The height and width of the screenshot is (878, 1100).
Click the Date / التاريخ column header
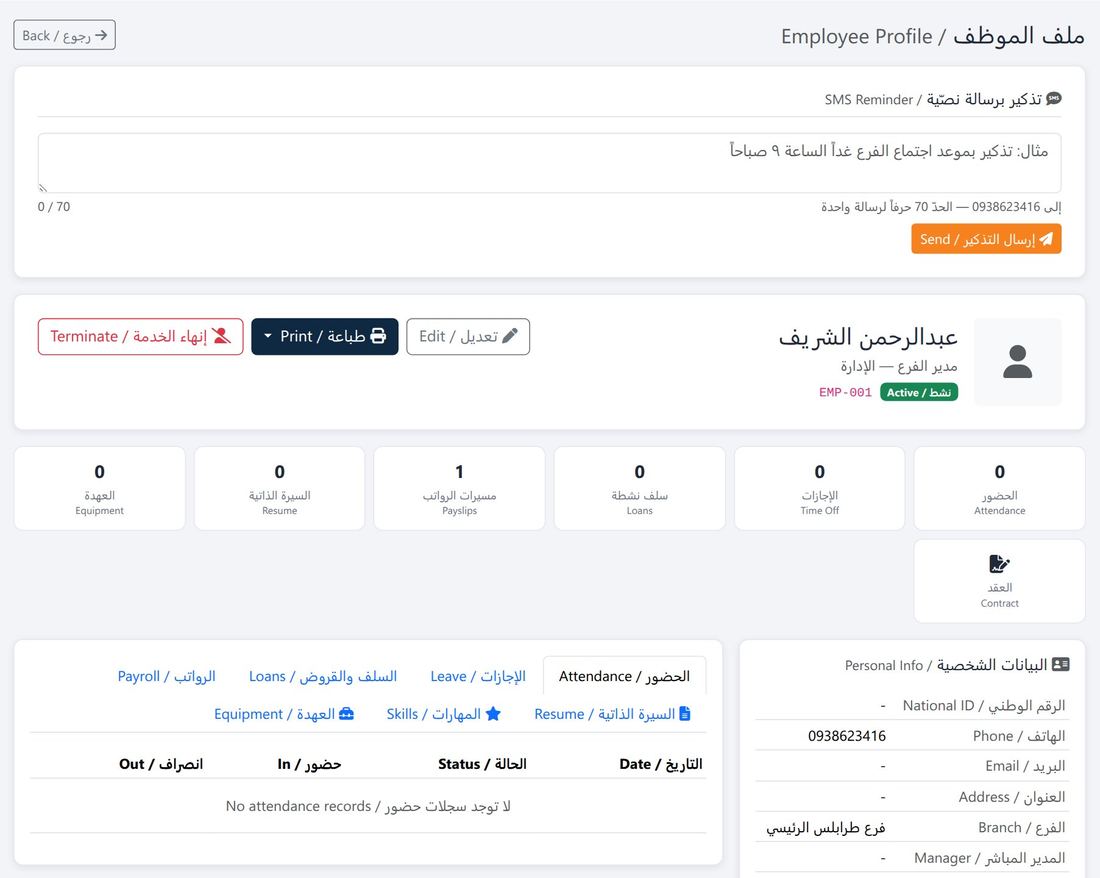(x=661, y=764)
